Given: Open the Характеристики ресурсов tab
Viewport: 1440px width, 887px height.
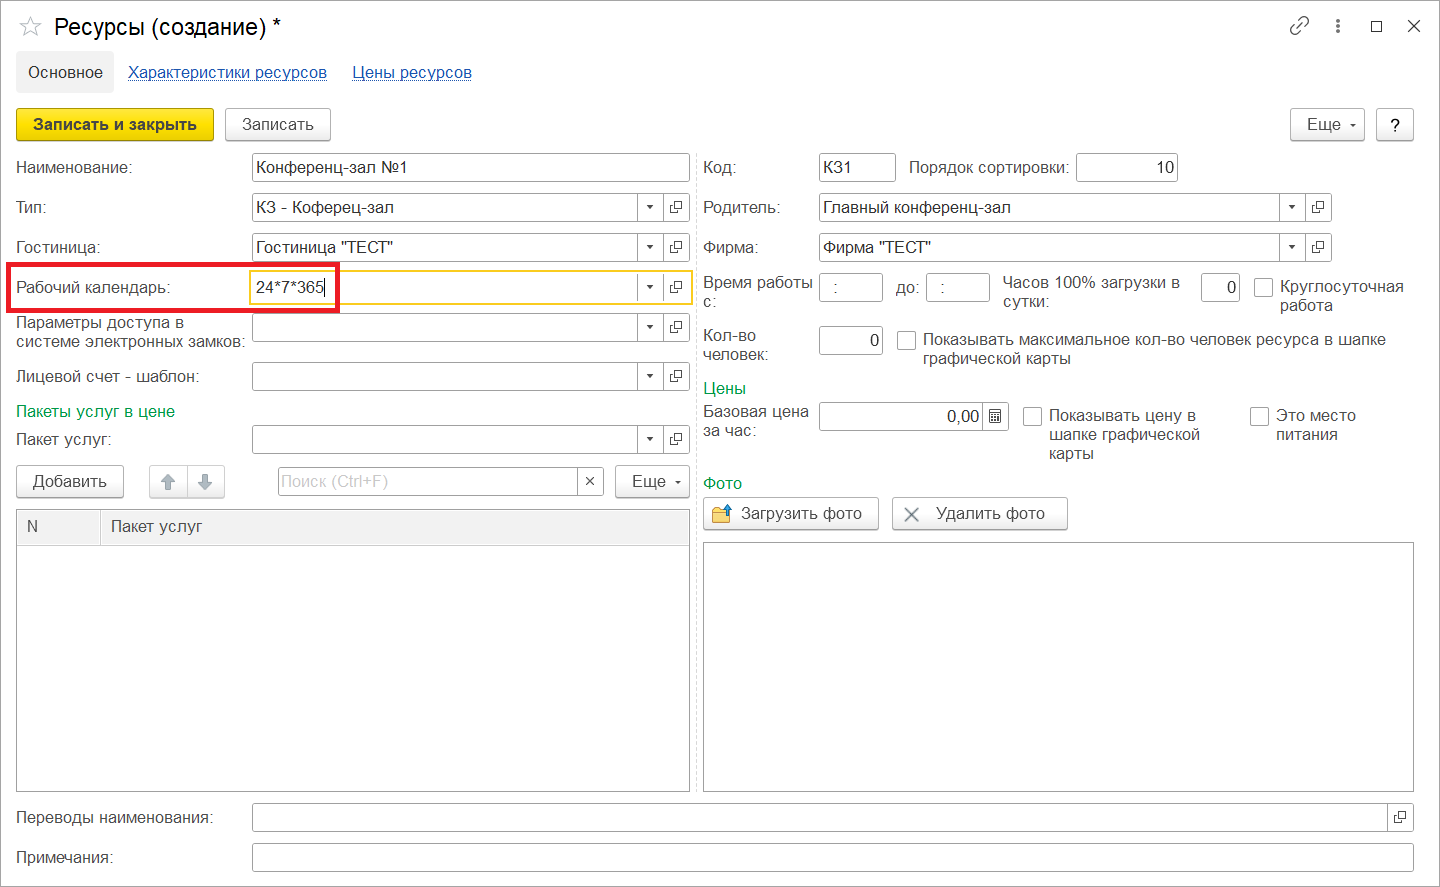Looking at the screenshot, I should point(227,72).
